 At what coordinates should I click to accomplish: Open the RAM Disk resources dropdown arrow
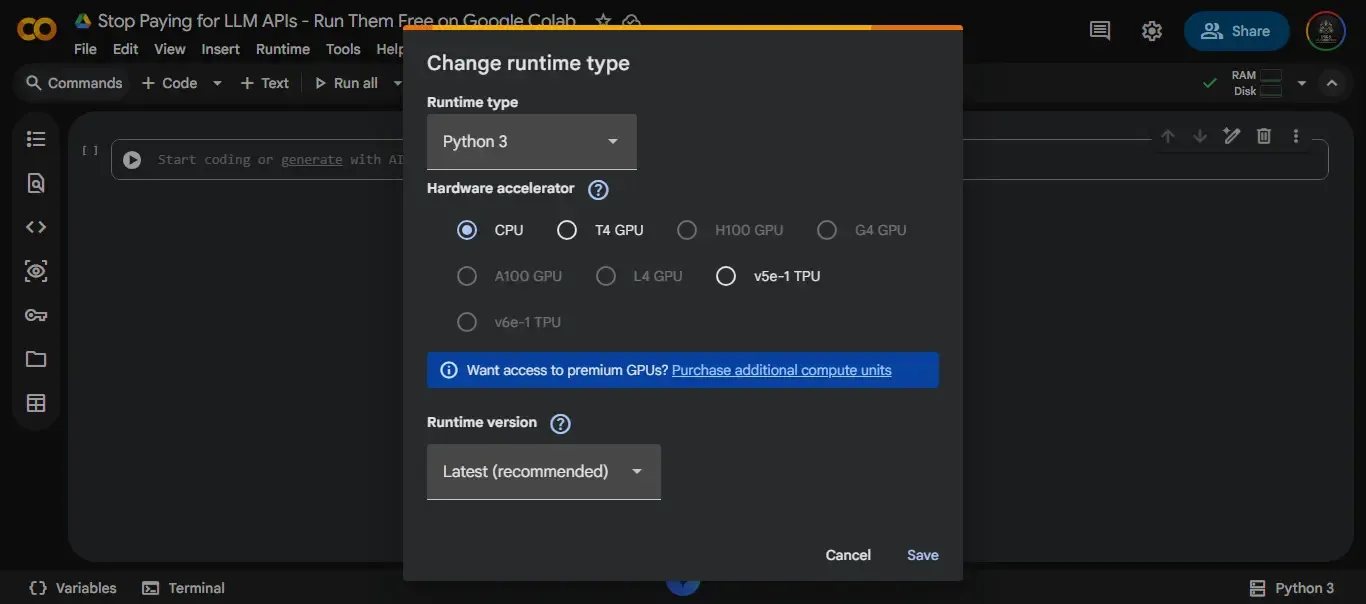pos(1301,83)
